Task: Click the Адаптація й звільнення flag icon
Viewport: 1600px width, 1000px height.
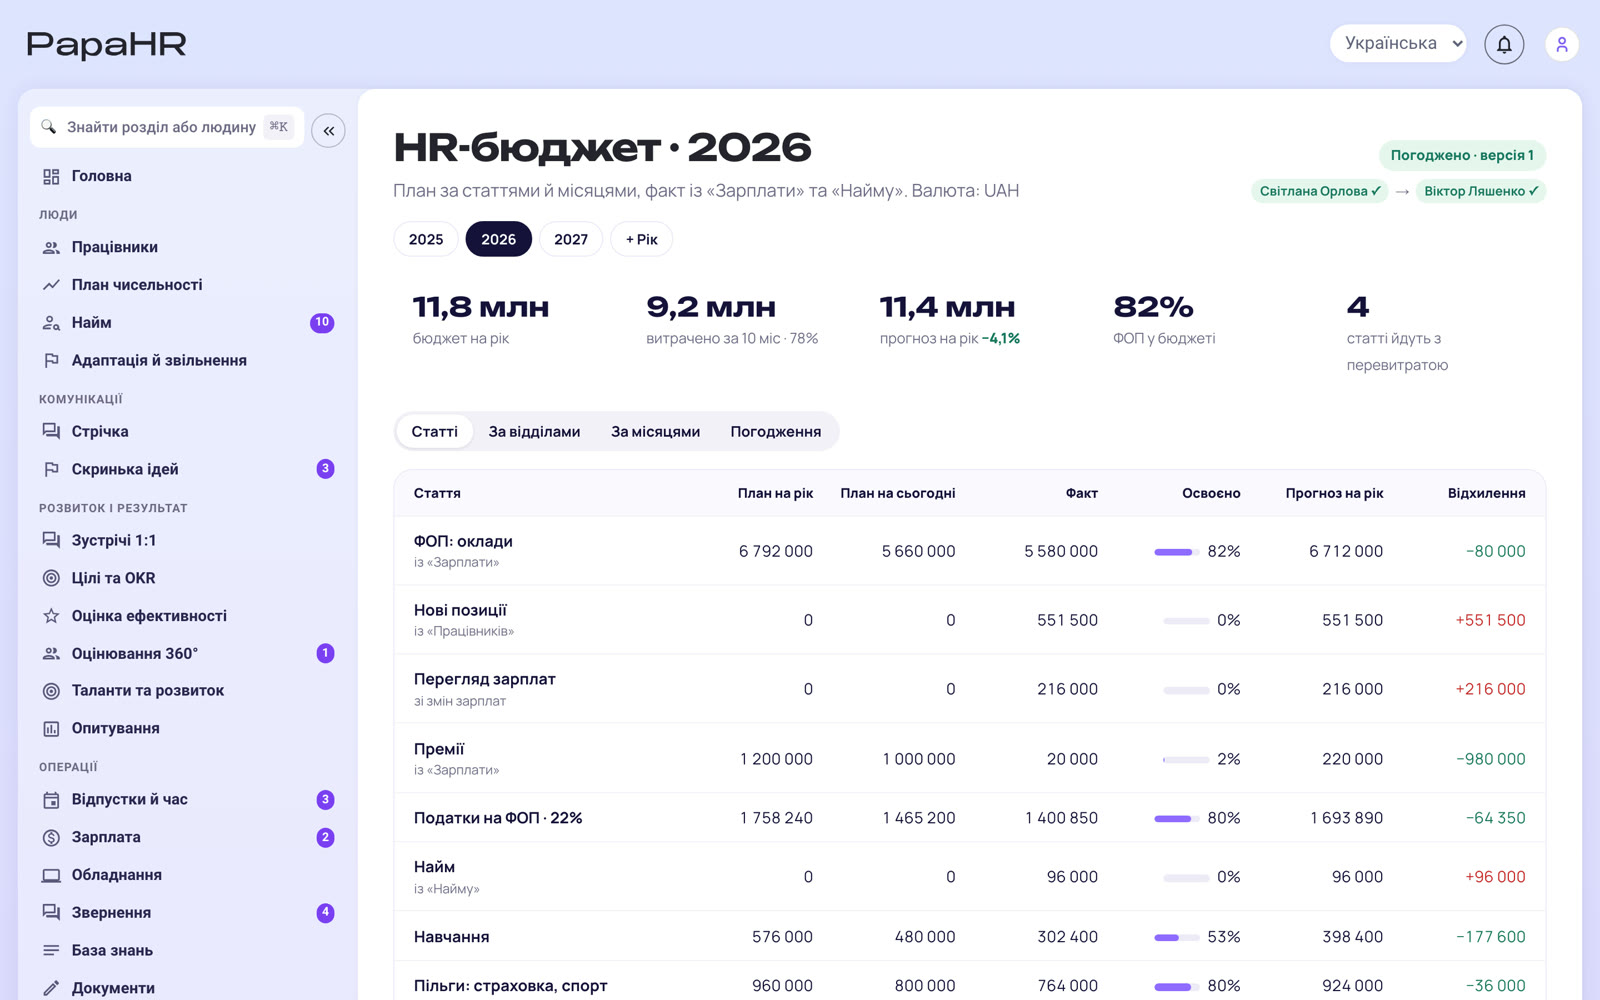Action: 51,360
